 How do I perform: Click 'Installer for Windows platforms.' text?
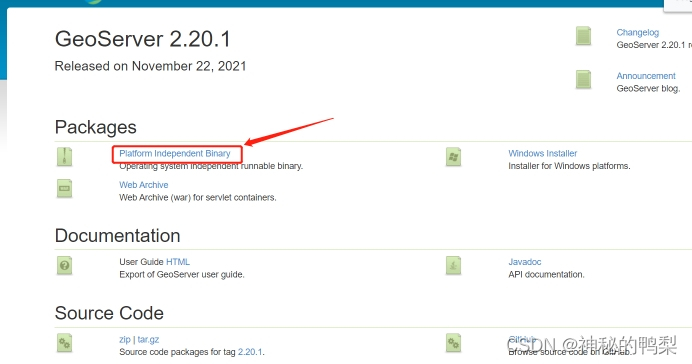569,166
